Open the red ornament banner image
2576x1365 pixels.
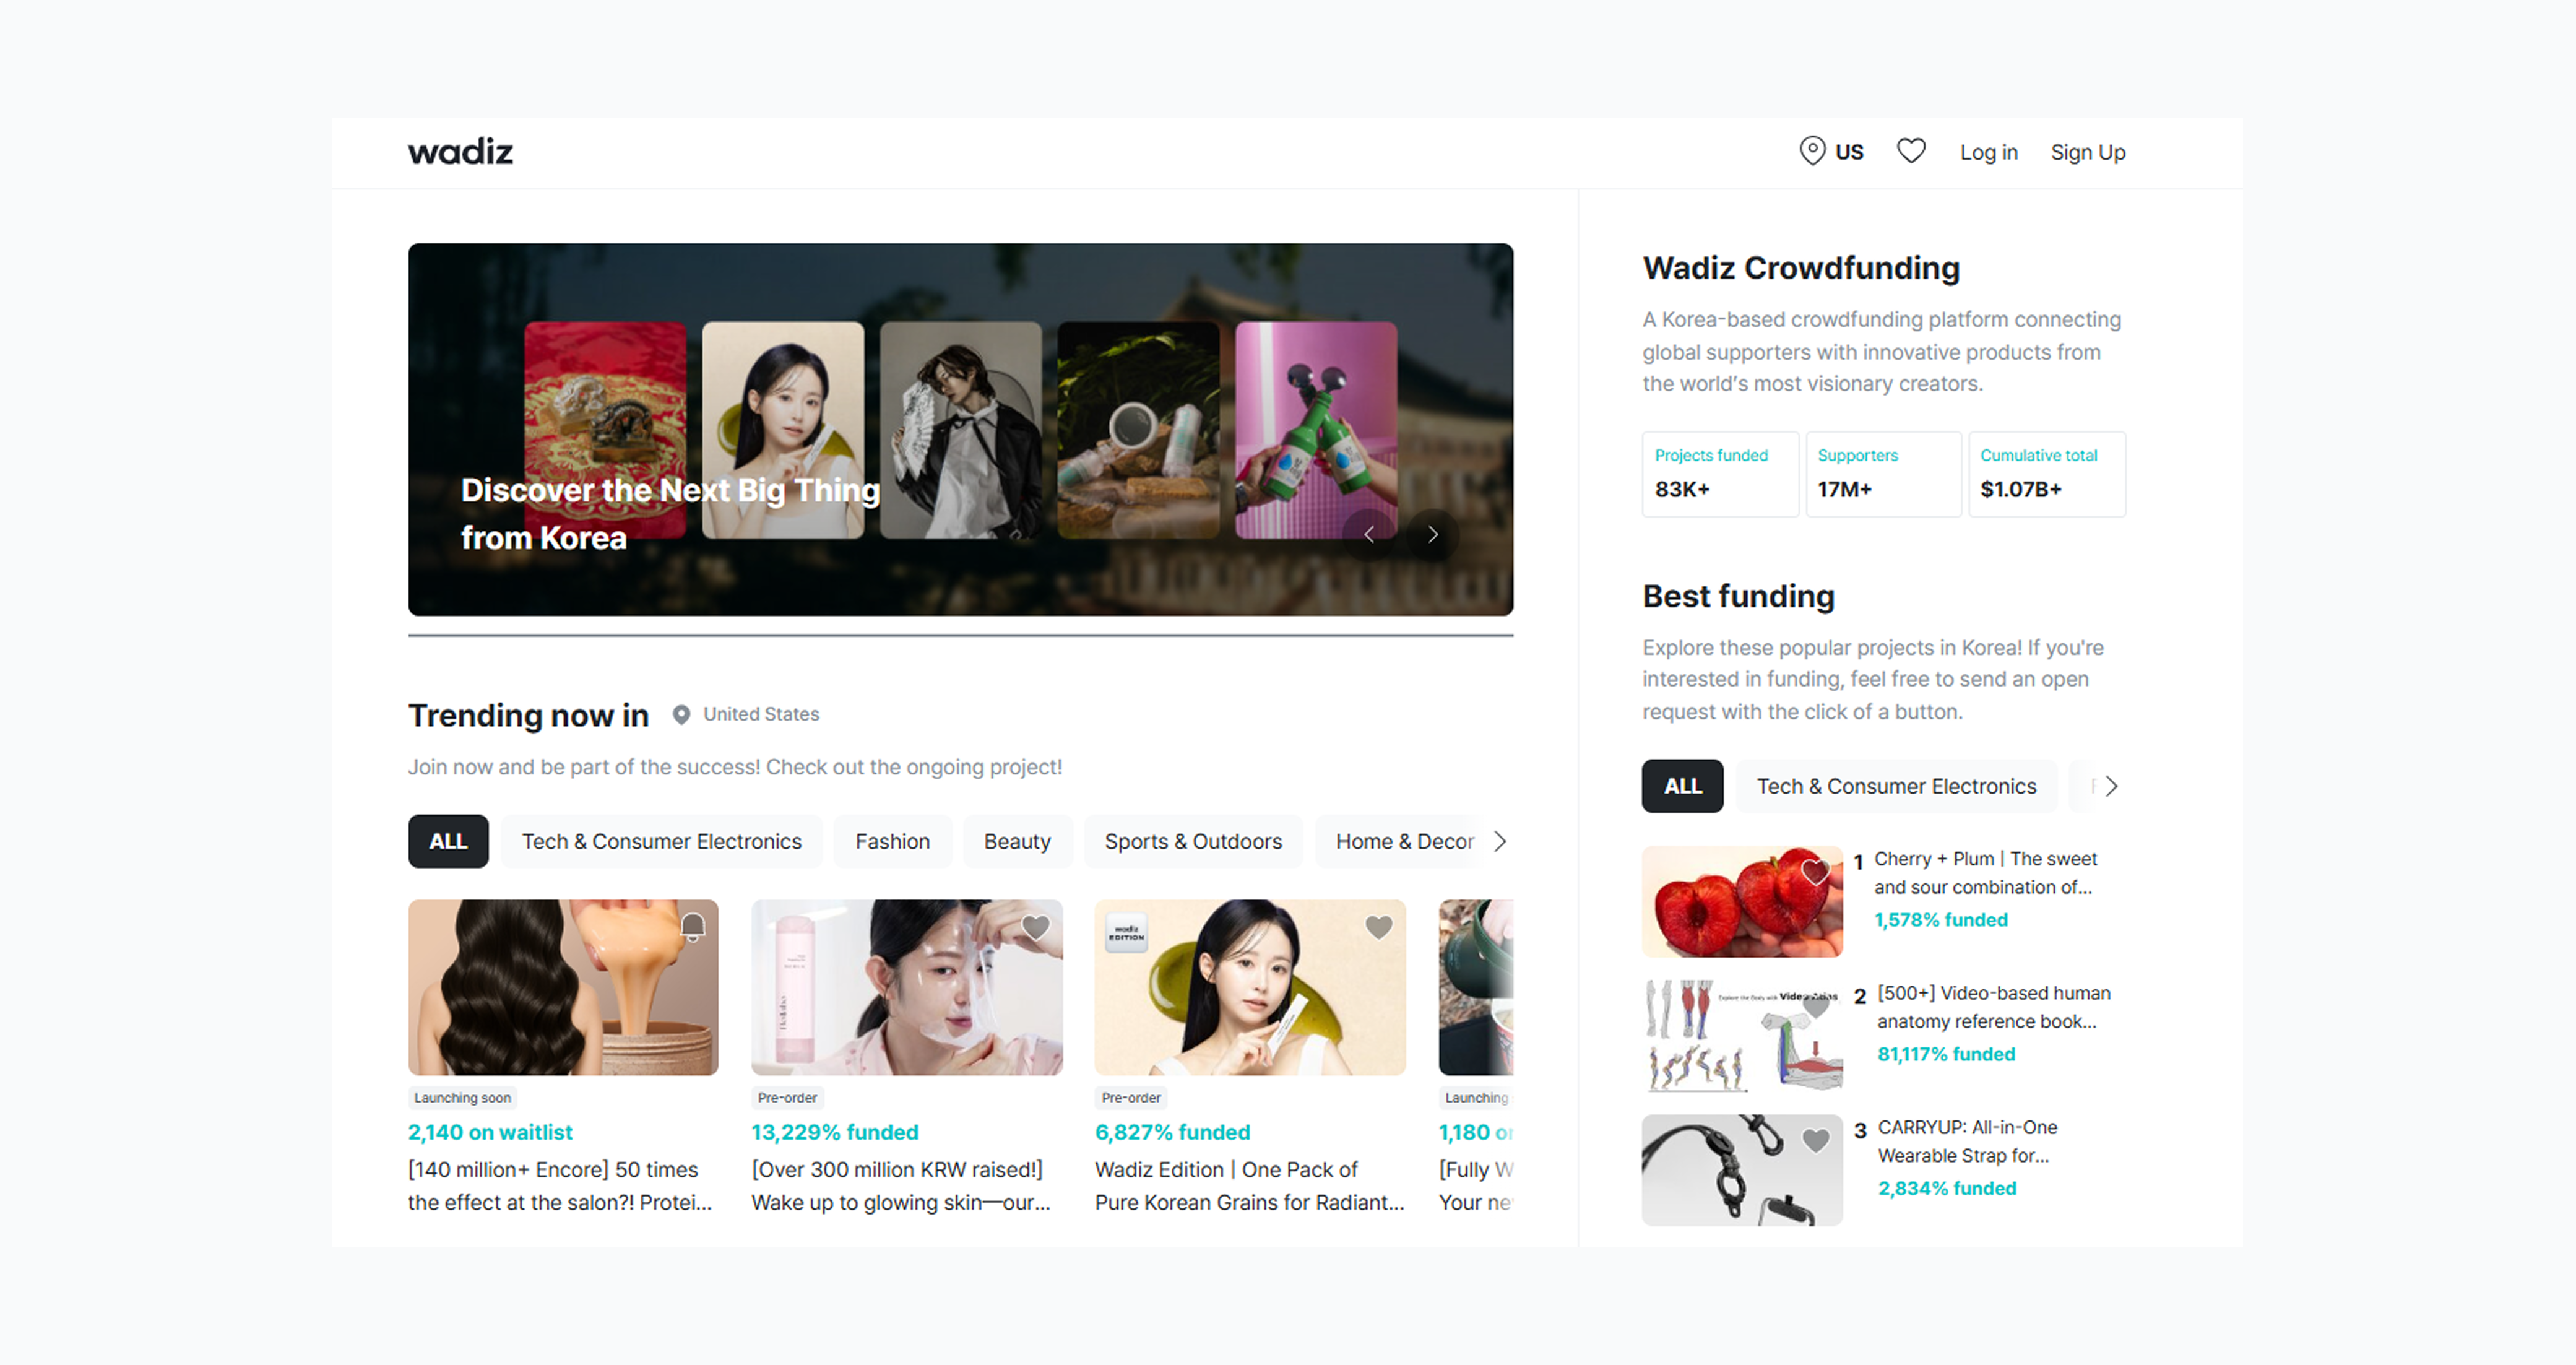point(605,429)
